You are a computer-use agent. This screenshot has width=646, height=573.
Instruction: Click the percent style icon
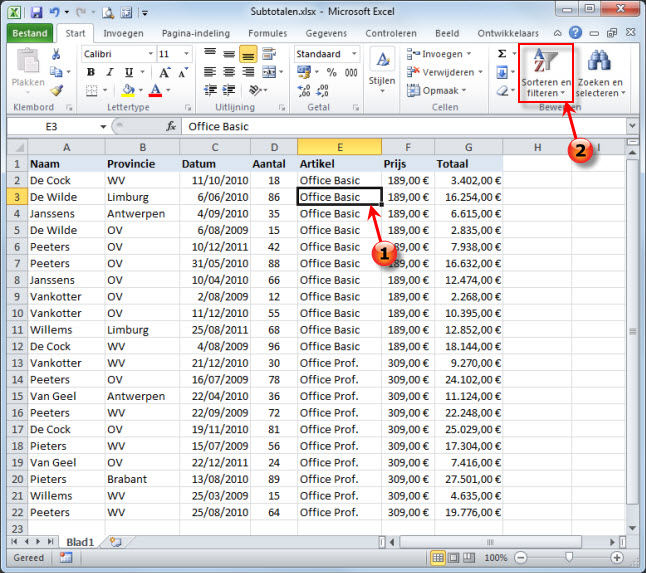click(331, 73)
